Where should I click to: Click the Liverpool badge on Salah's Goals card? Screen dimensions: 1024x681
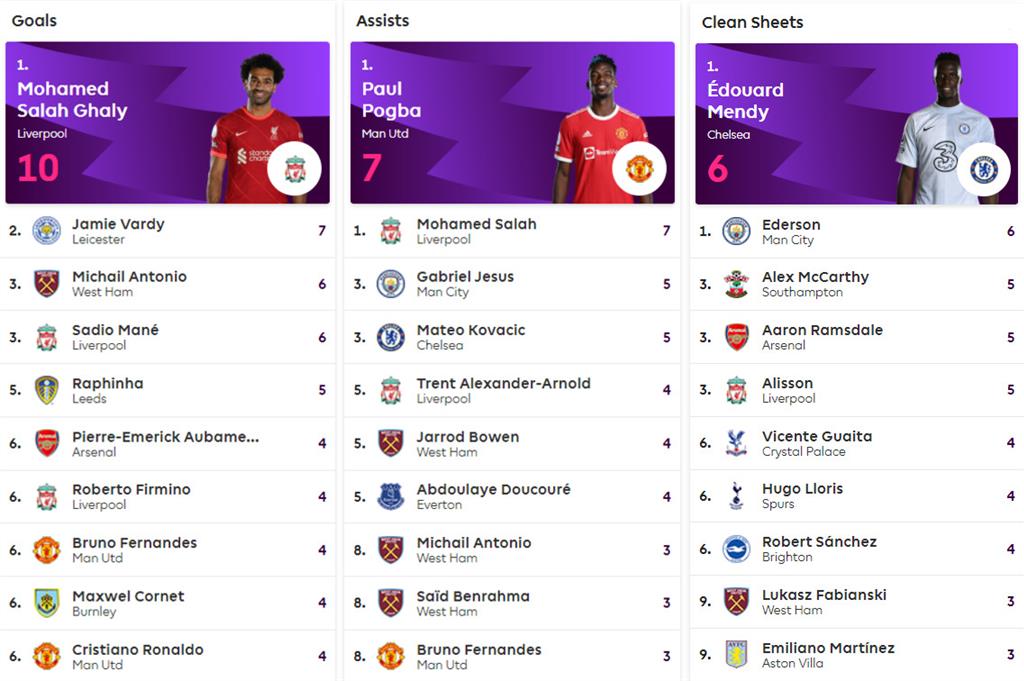(x=294, y=169)
